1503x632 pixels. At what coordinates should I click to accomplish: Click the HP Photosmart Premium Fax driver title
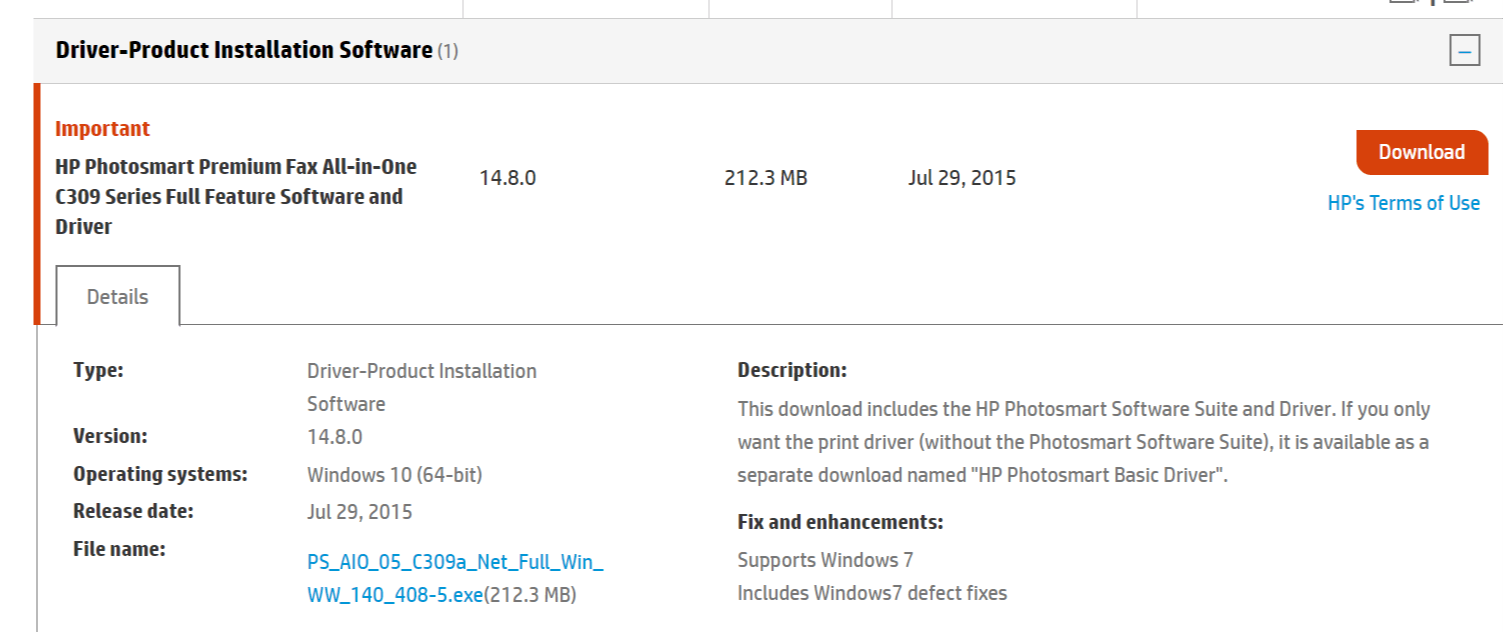(x=235, y=196)
